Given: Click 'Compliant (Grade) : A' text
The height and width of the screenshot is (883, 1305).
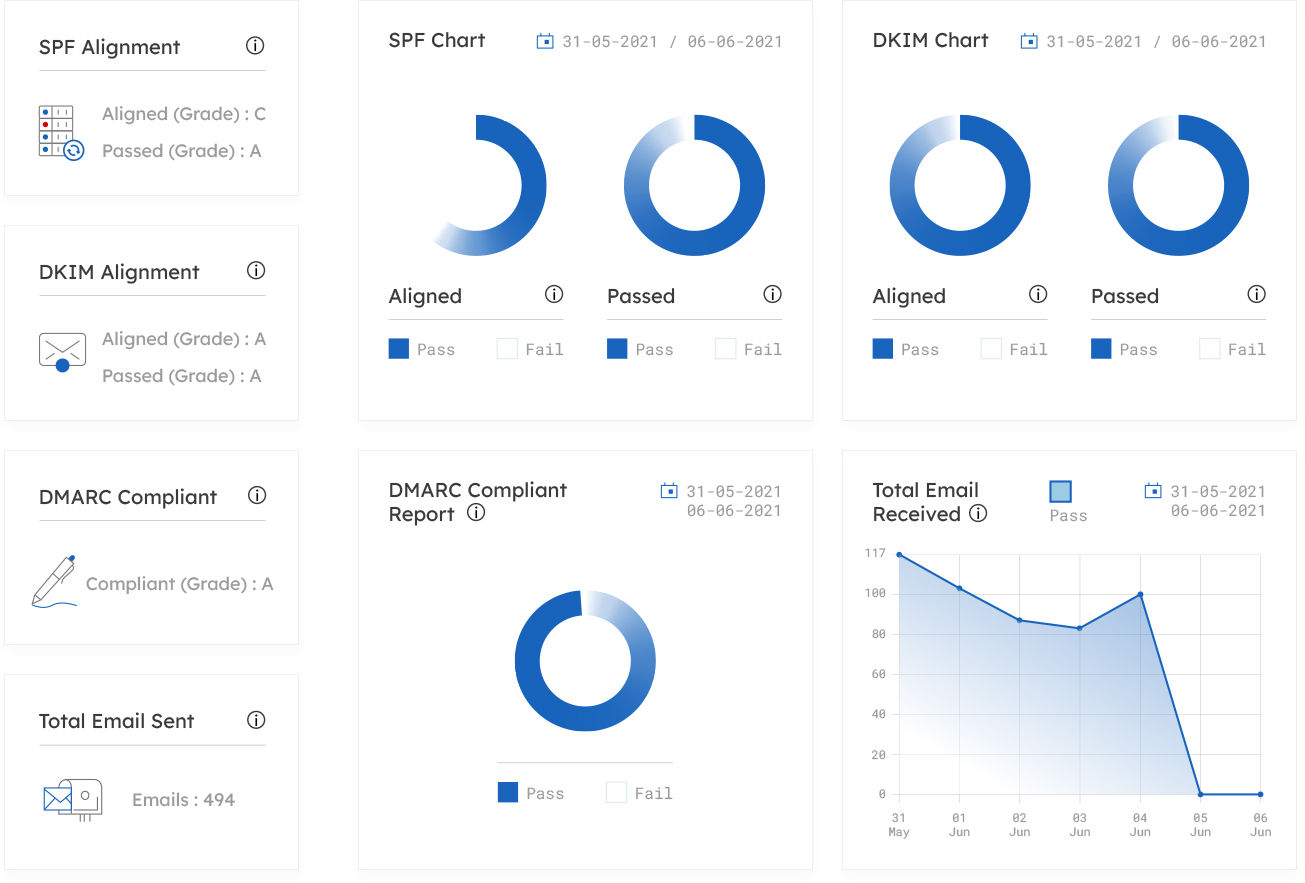Looking at the screenshot, I should point(180,584).
